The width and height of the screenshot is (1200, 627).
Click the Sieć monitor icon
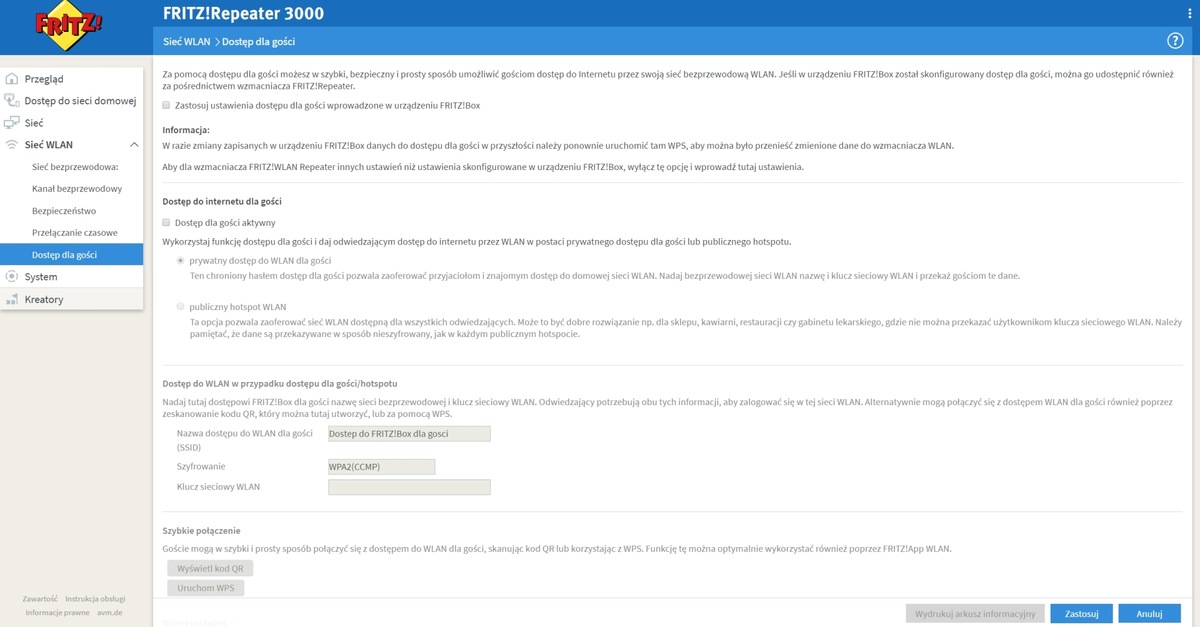pyautogui.click(x=12, y=122)
